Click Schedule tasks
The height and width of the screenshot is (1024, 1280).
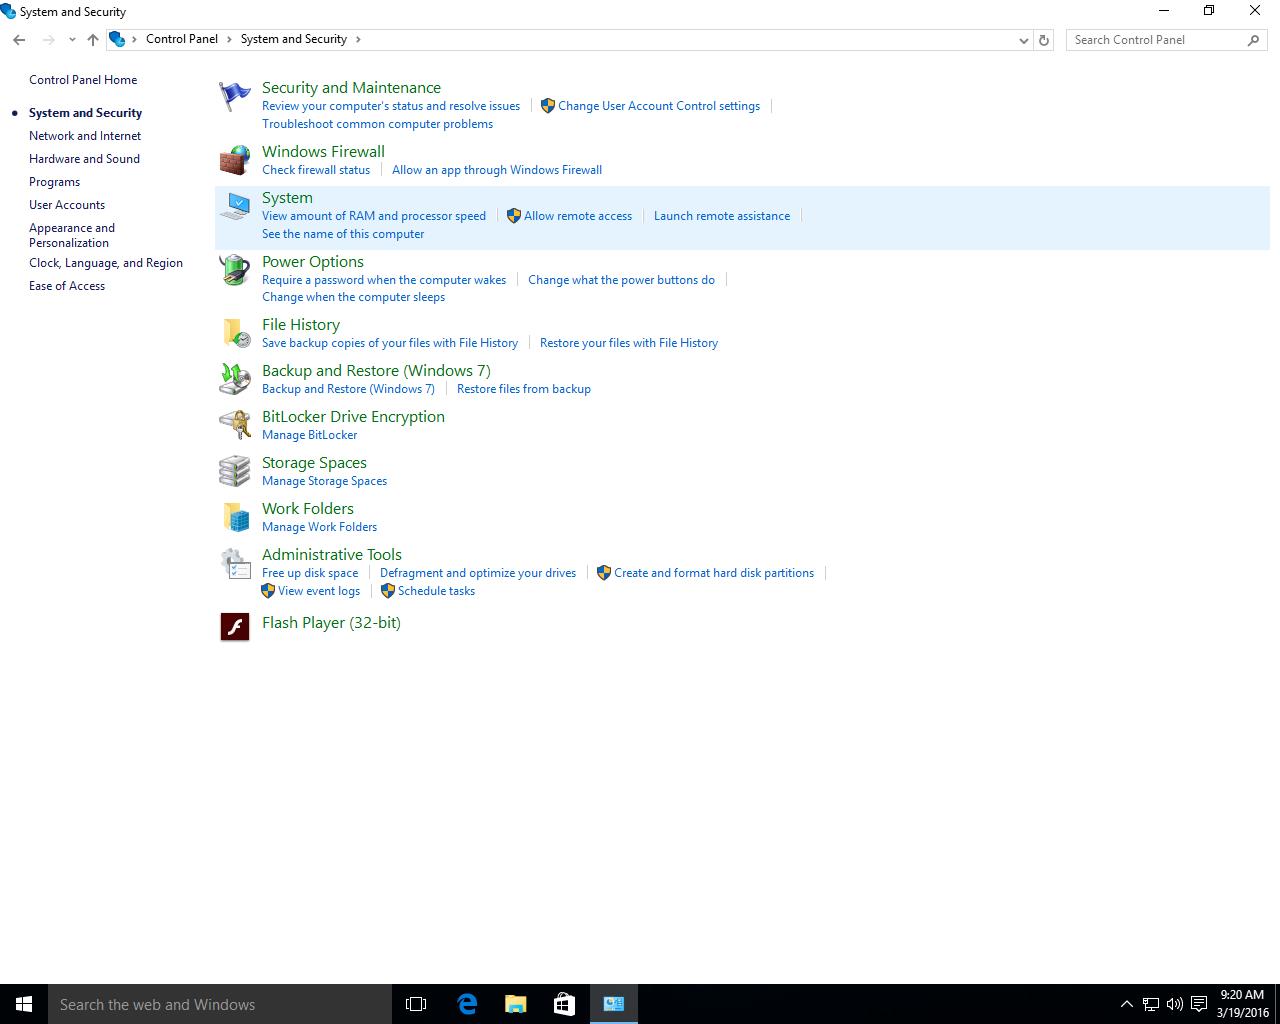[436, 591]
